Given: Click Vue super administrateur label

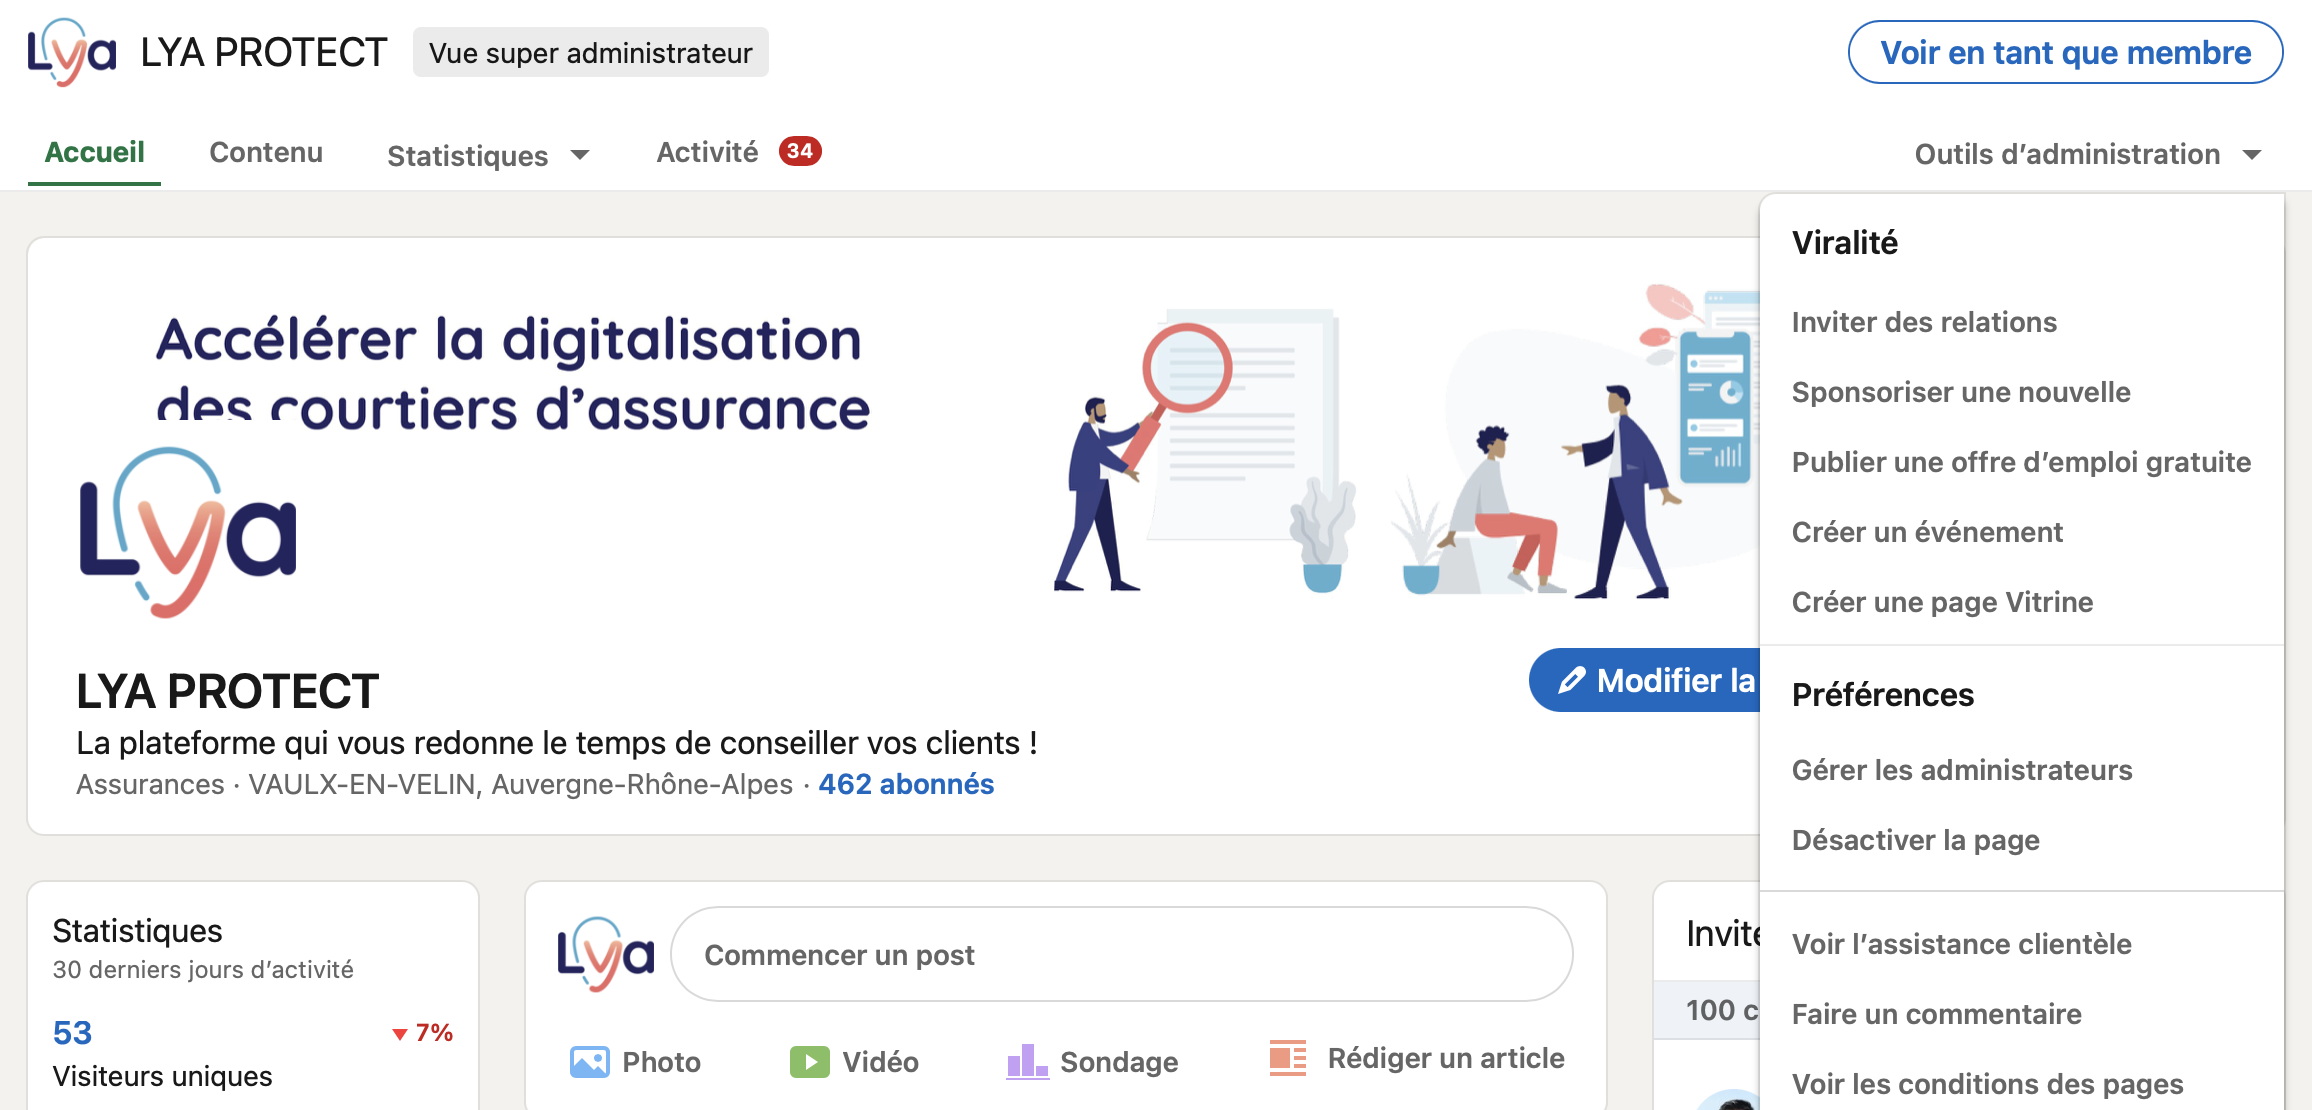Looking at the screenshot, I should click(x=590, y=52).
